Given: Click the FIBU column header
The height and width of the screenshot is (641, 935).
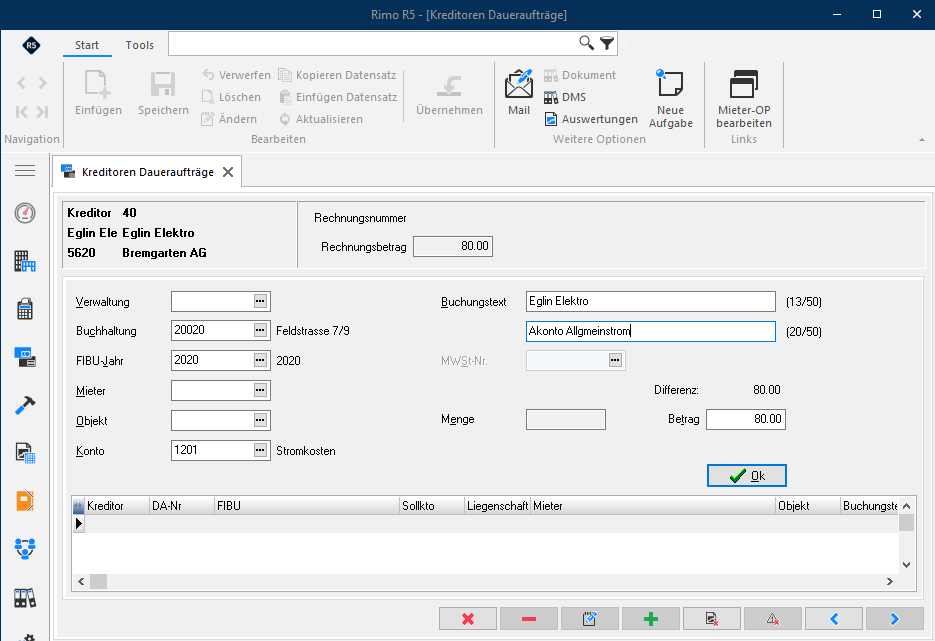Looking at the screenshot, I should [x=306, y=506].
